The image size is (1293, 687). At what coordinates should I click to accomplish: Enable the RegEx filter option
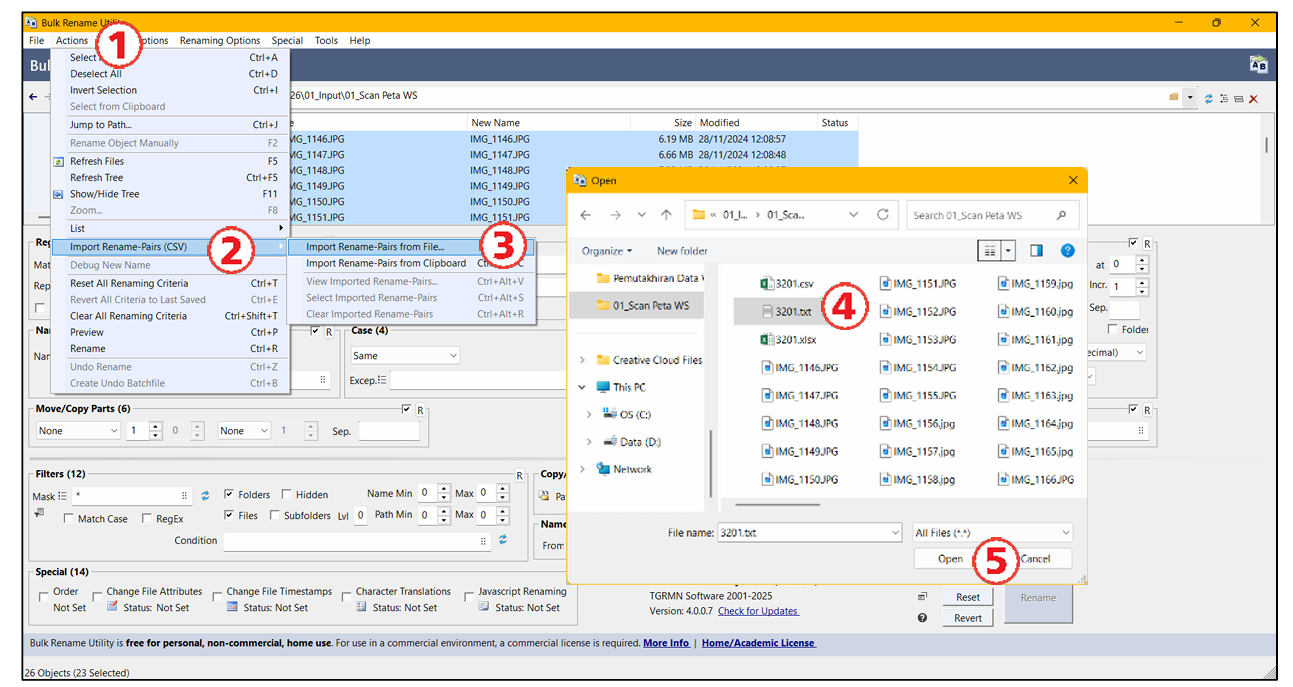coord(146,518)
